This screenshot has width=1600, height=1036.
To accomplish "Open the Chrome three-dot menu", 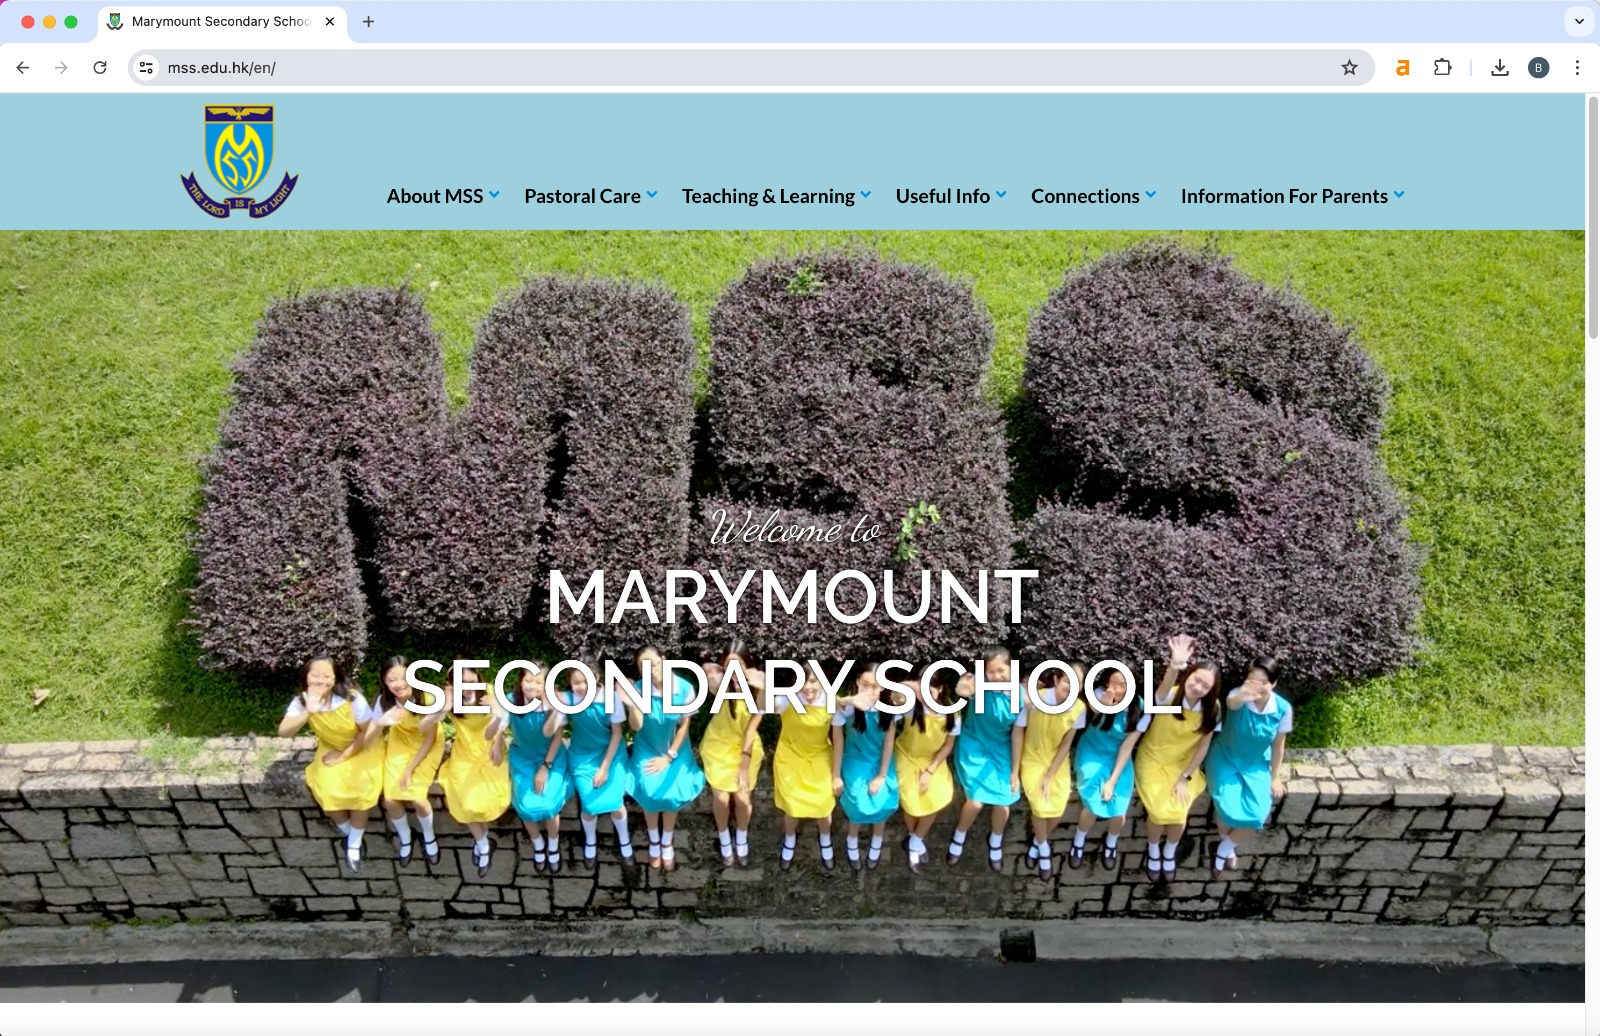I will point(1577,68).
